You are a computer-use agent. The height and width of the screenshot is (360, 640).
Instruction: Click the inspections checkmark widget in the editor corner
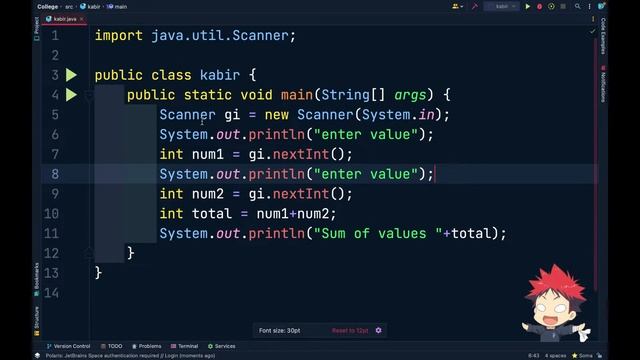pos(592,31)
